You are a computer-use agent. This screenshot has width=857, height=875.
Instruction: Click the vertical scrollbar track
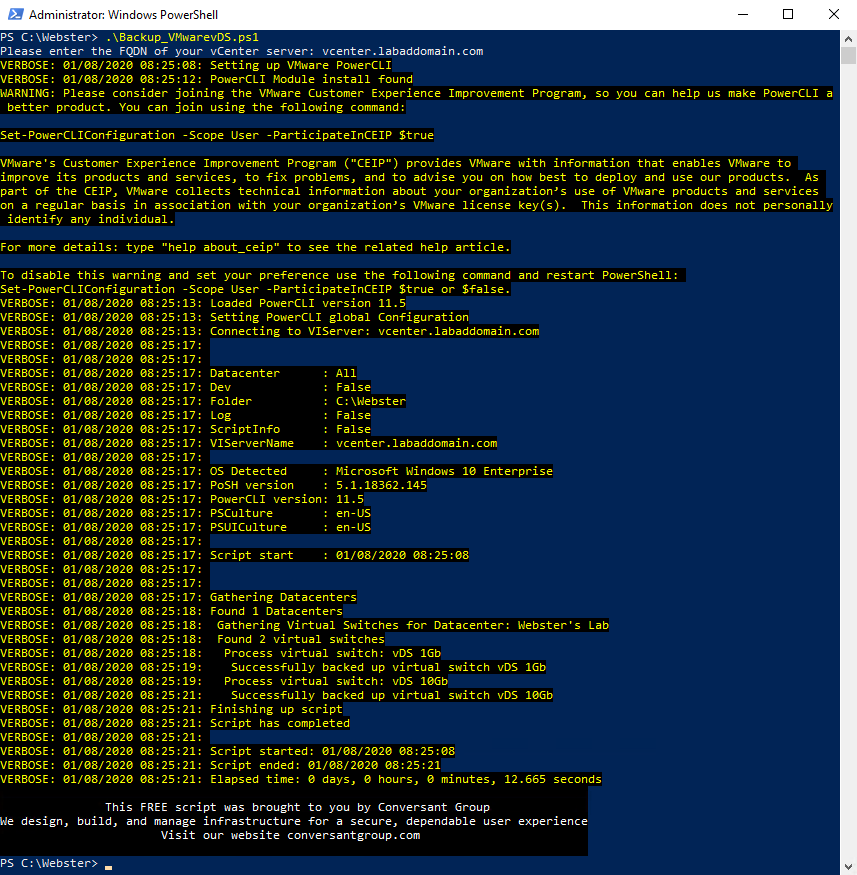pos(848,450)
